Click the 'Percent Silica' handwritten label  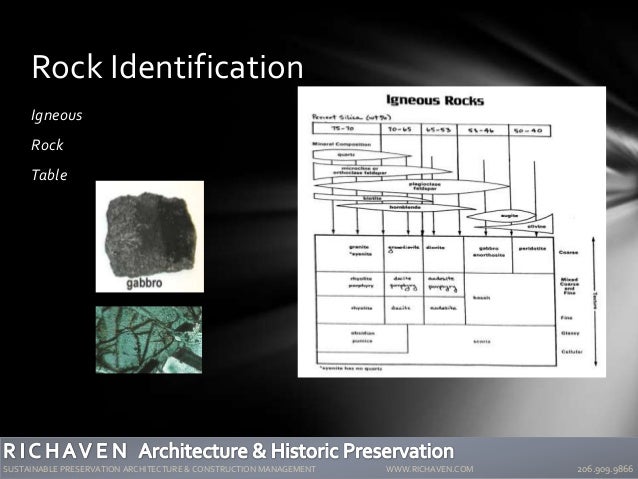coord(351,117)
